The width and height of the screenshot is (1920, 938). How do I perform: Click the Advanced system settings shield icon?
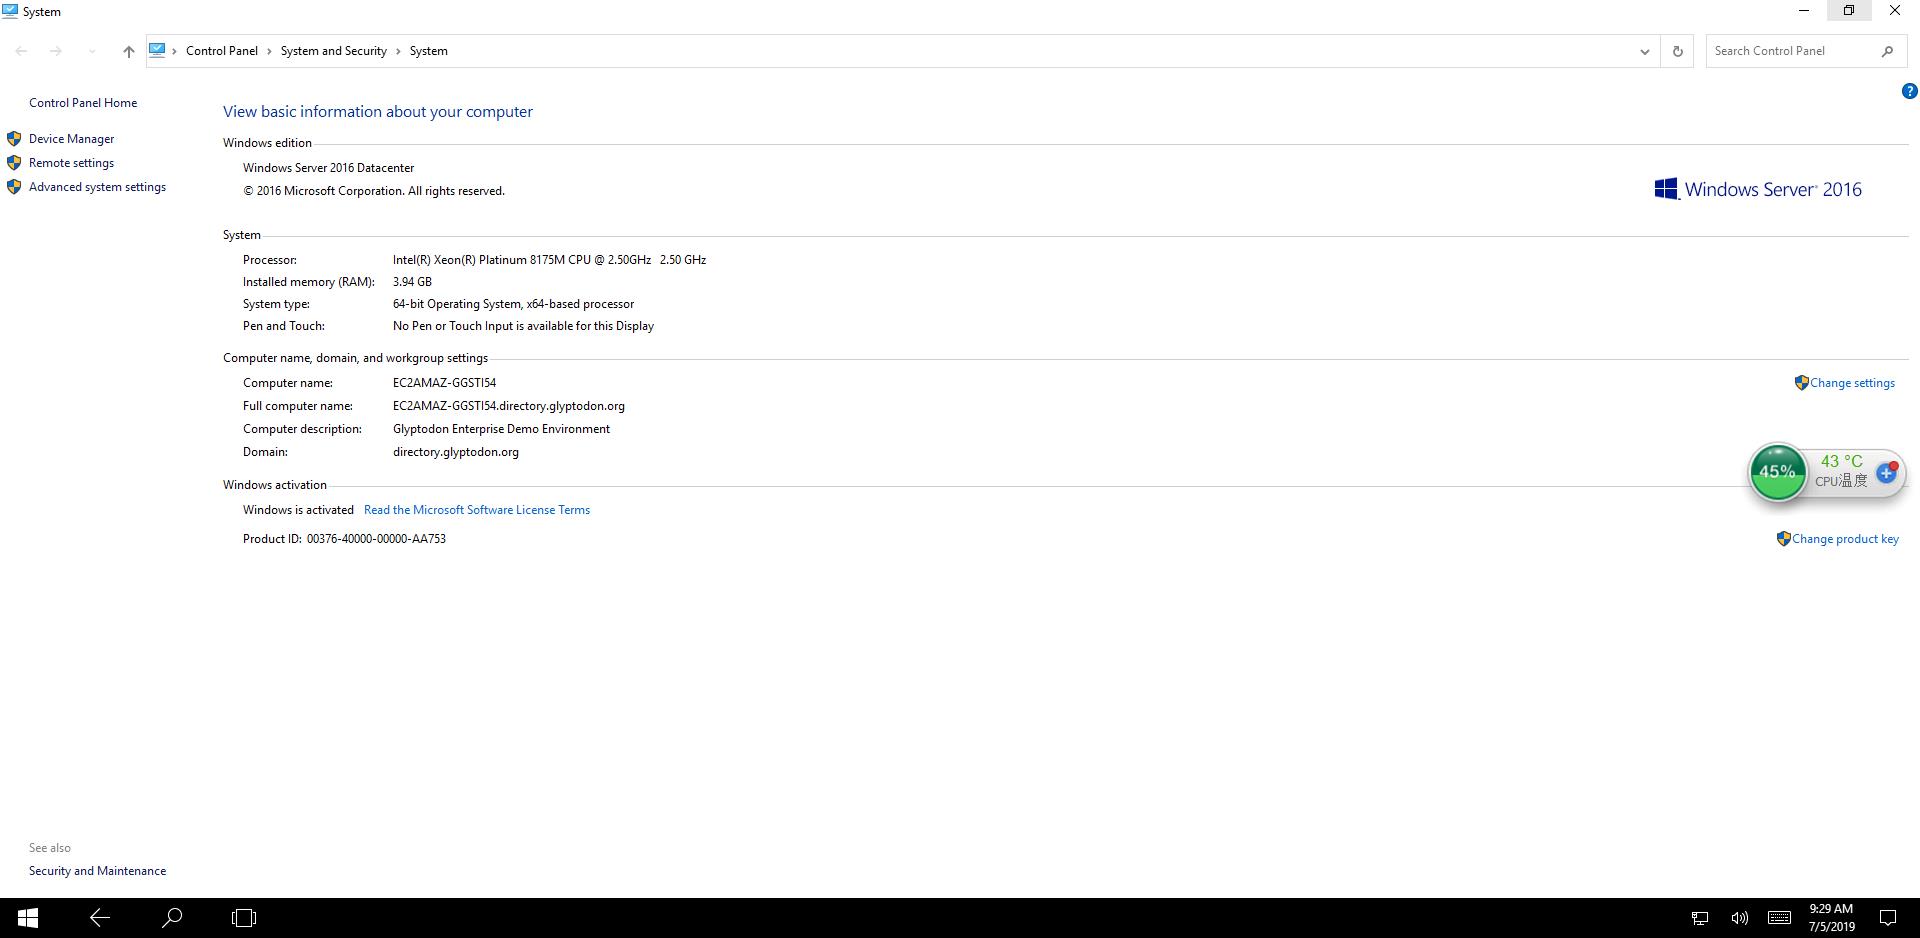[14, 187]
